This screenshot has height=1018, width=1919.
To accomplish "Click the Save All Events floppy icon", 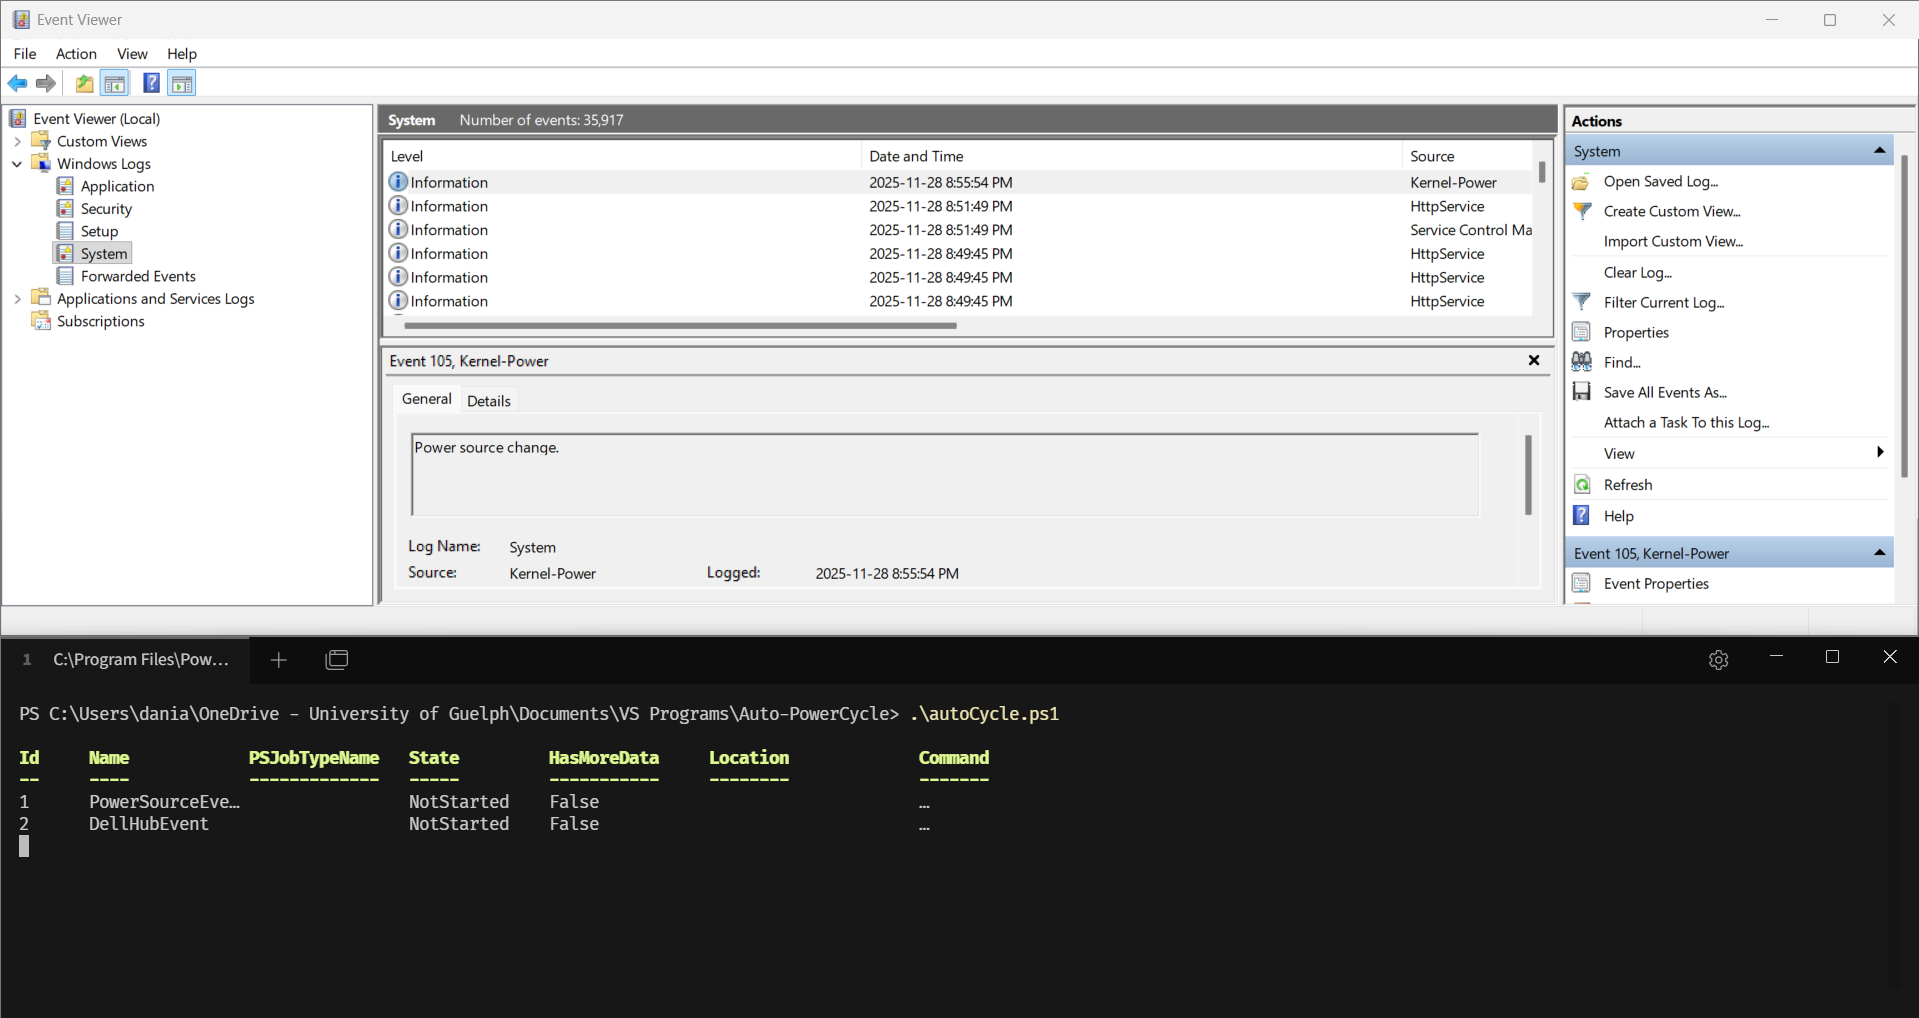I will (1582, 392).
